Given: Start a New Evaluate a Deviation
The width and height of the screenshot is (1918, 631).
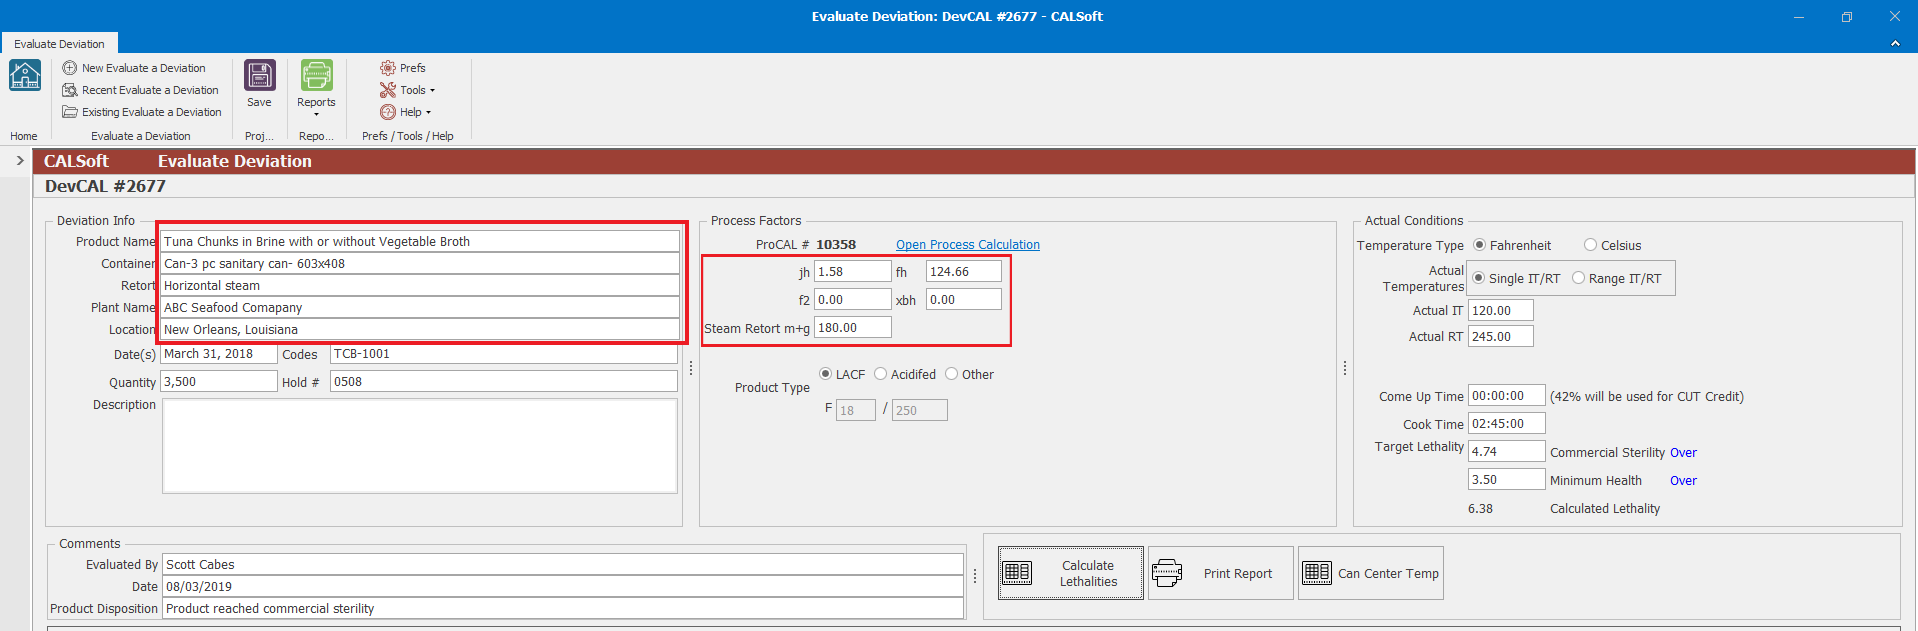Looking at the screenshot, I should [x=134, y=68].
